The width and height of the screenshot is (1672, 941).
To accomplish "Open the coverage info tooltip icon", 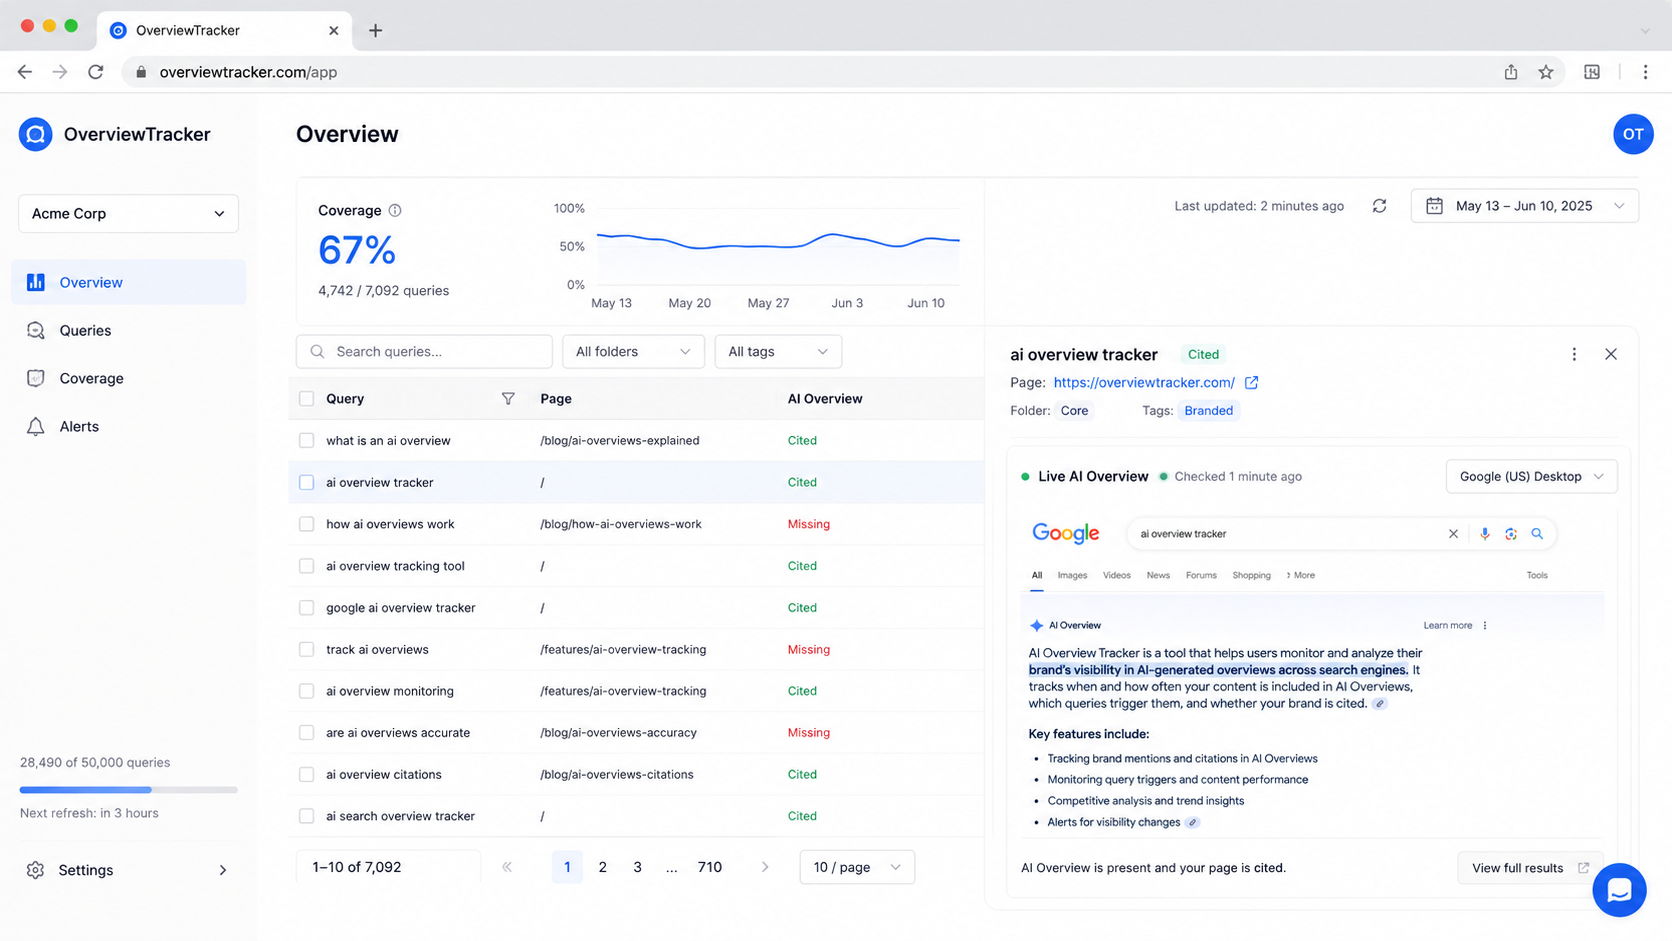I will (x=395, y=210).
